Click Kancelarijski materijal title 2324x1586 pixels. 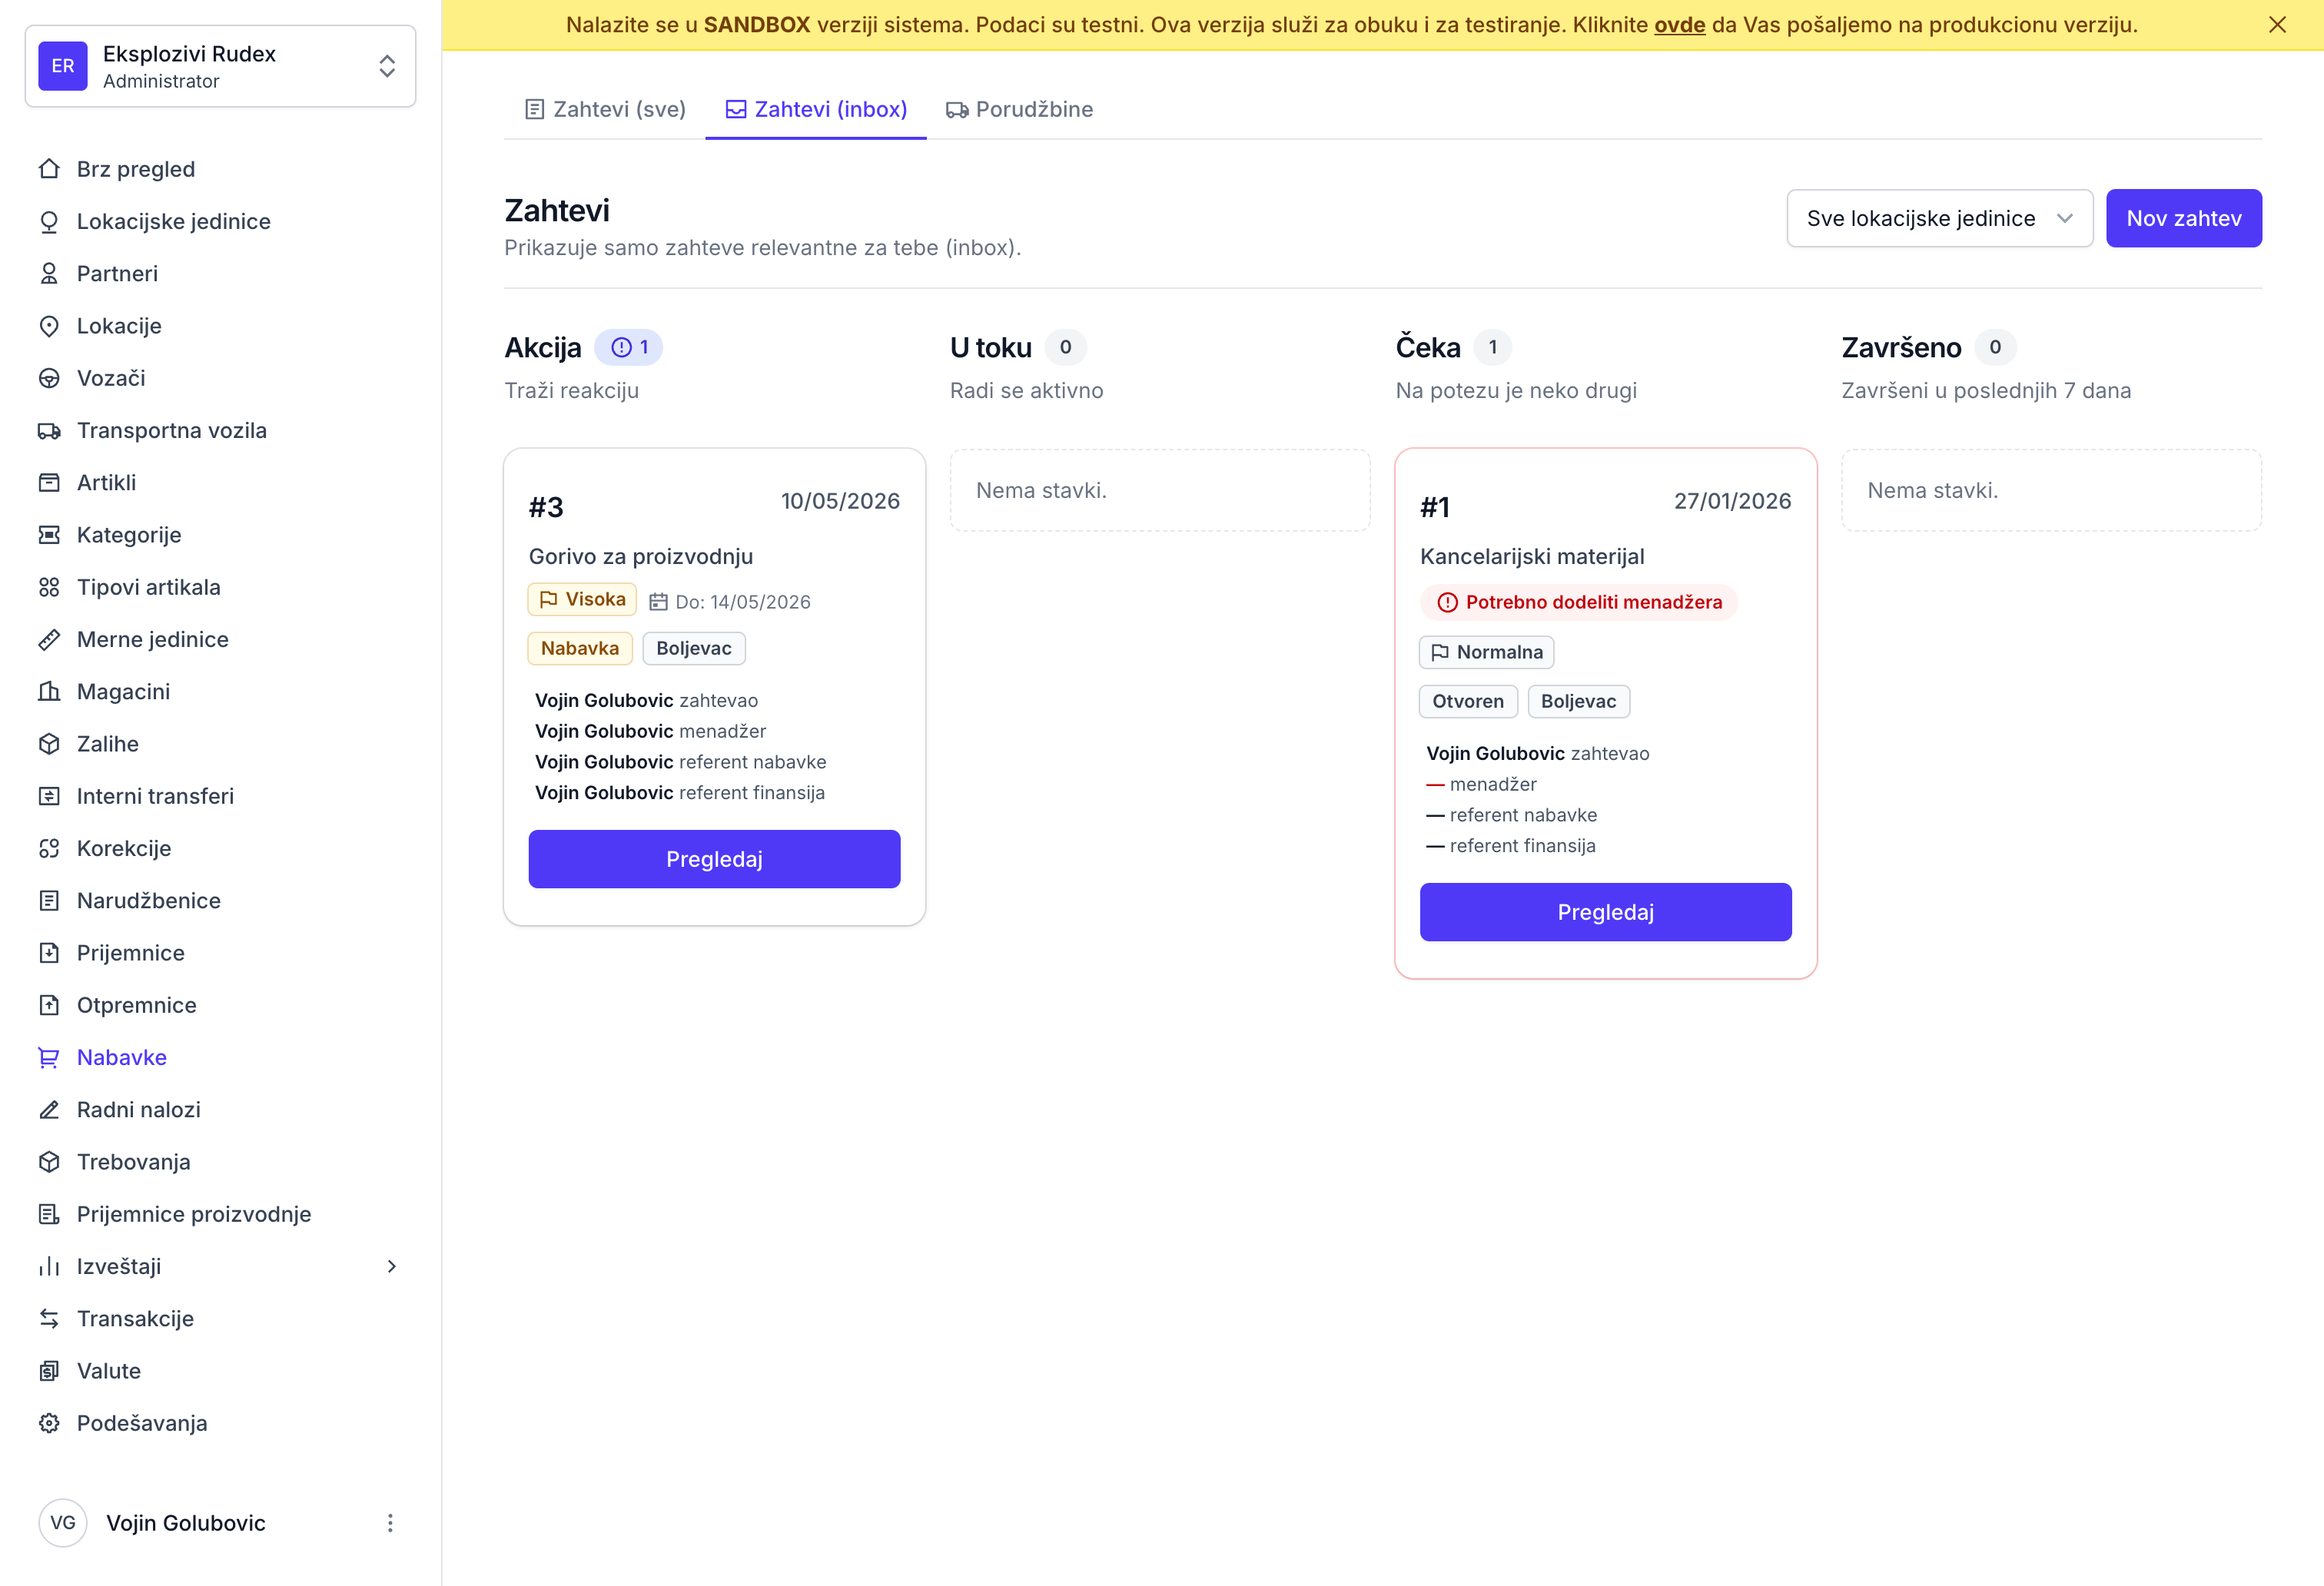[1532, 556]
